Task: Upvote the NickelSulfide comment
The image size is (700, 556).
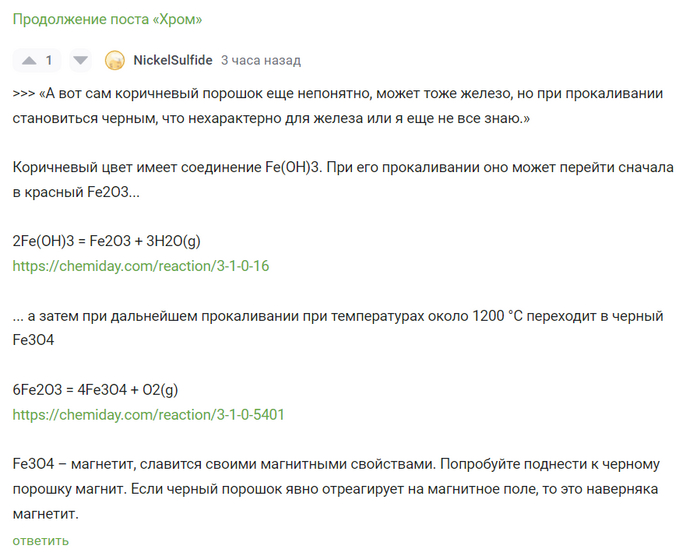Action: (x=27, y=60)
